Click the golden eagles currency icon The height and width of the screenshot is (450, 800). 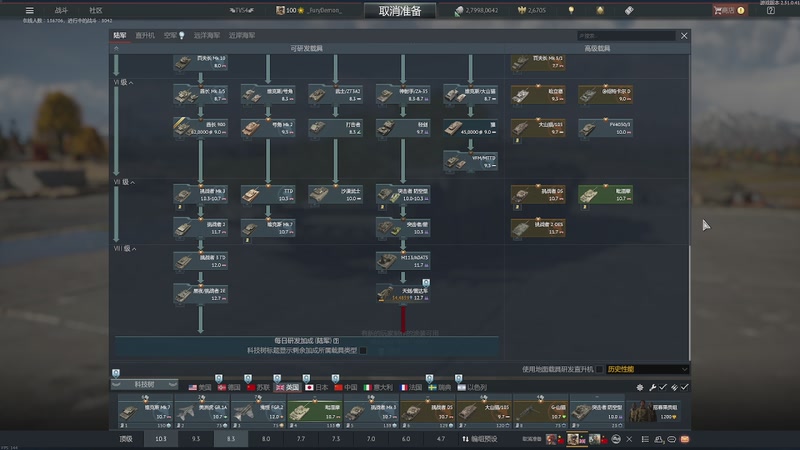[x=521, y=10]
